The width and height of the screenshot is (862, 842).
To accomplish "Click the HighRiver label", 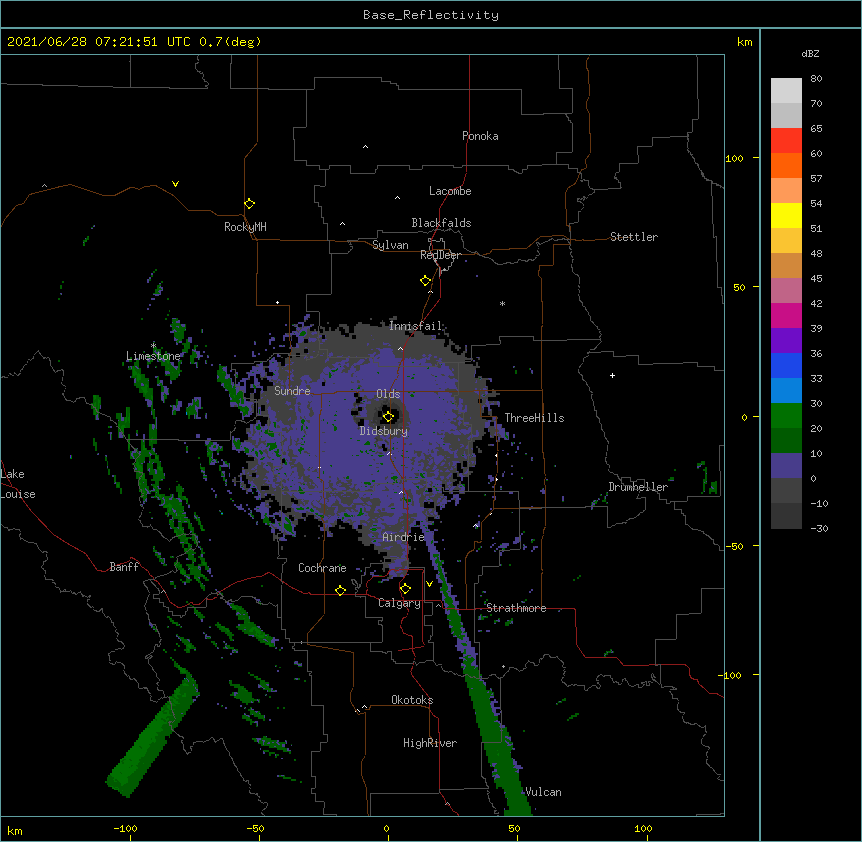I will (x=430, y=743).
